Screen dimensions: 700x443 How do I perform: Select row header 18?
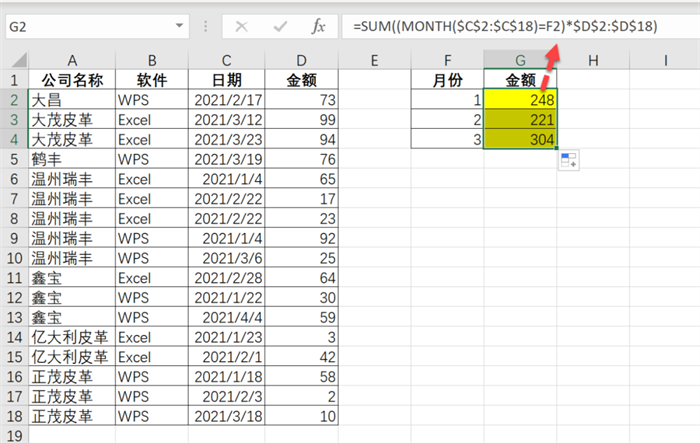(x=14, y=416)
